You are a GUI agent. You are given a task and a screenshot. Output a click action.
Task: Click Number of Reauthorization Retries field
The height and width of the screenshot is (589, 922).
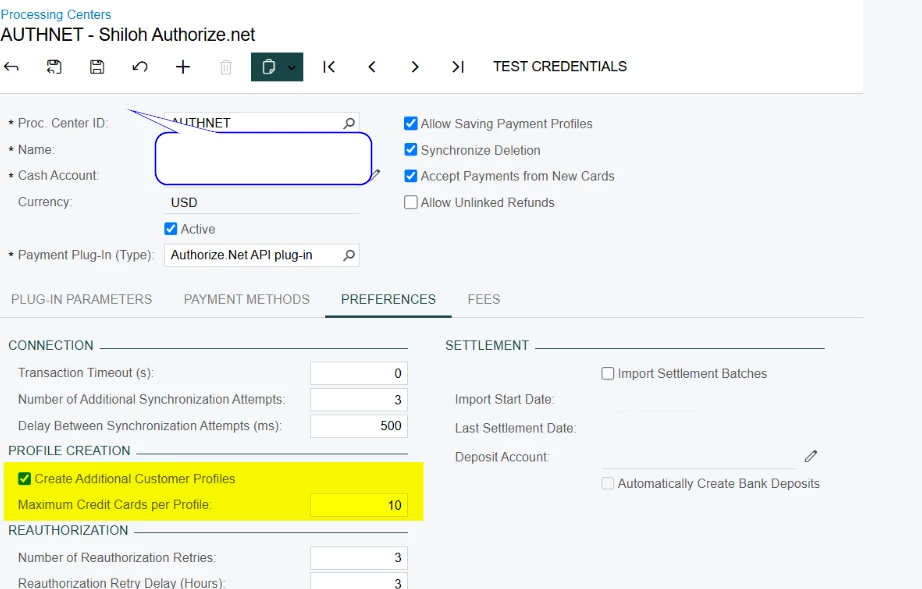359,557
